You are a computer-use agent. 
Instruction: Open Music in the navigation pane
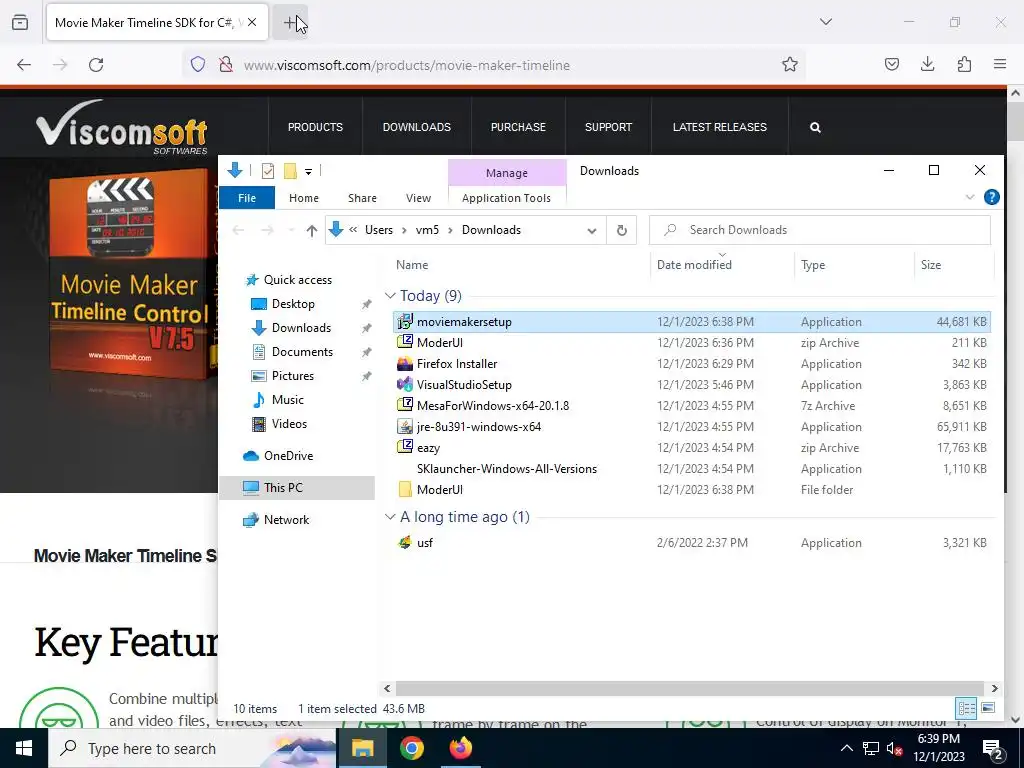287,400
